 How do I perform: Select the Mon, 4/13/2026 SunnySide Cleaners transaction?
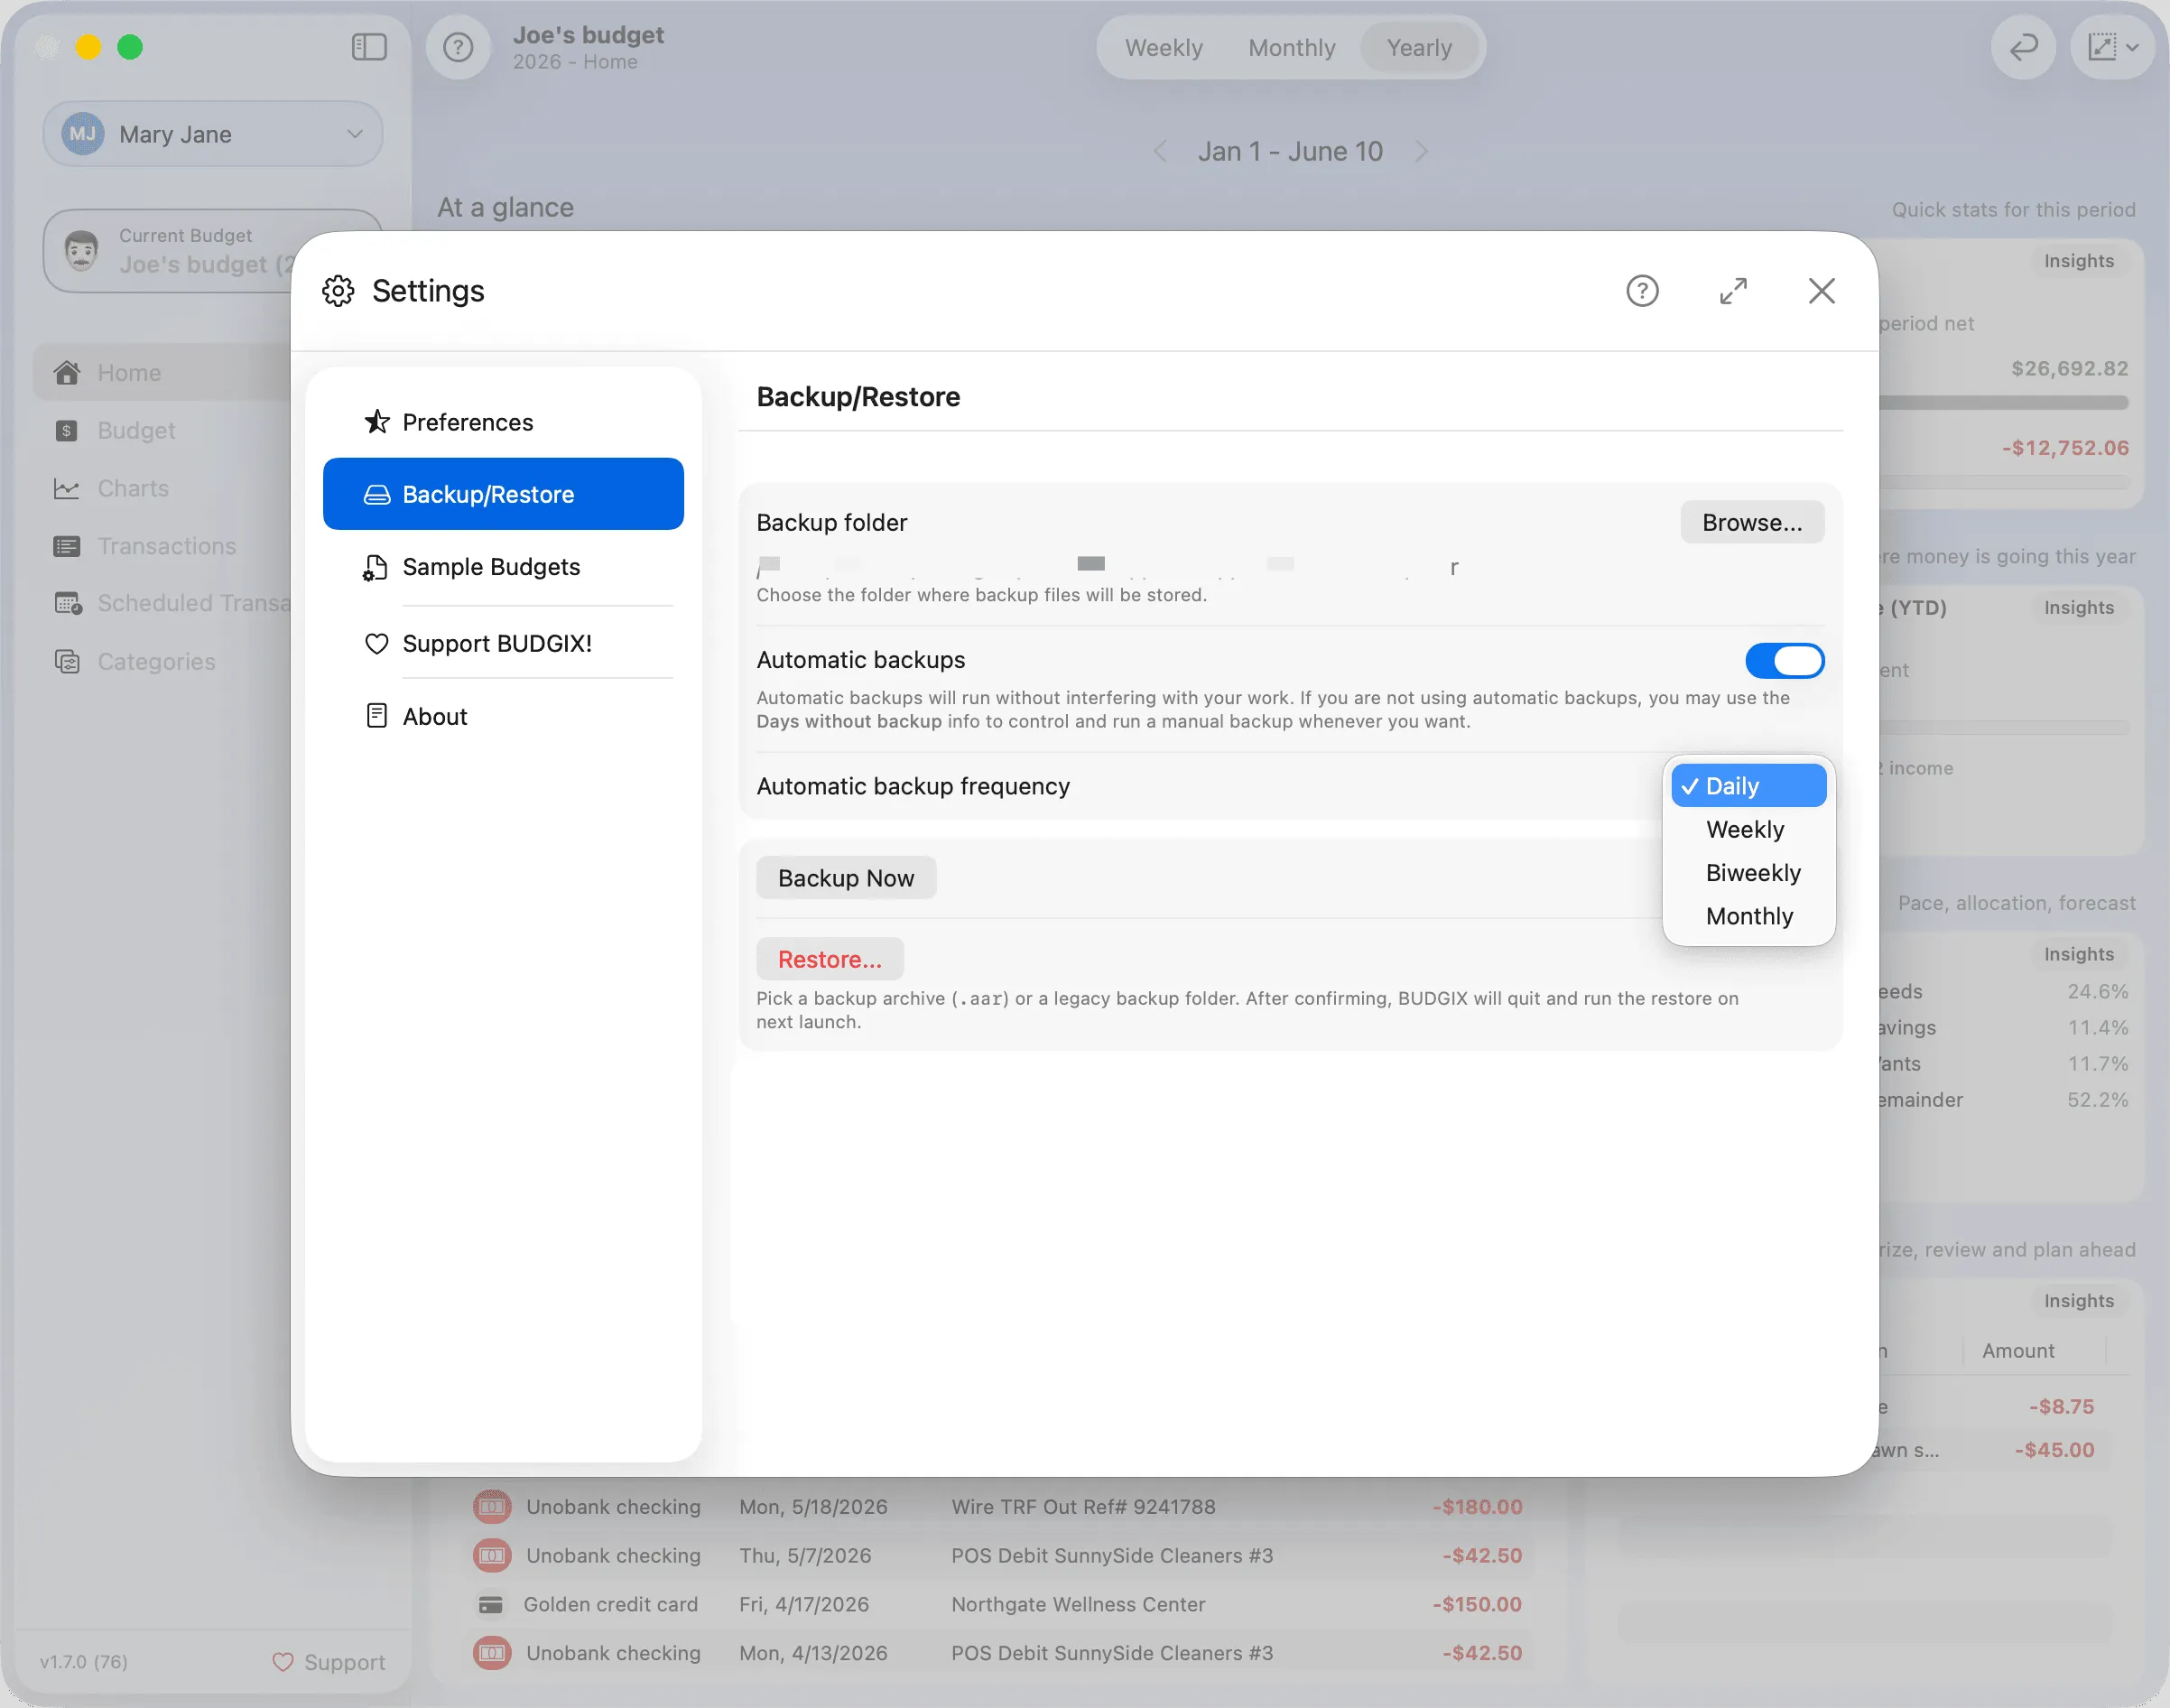click(998, 1653)
